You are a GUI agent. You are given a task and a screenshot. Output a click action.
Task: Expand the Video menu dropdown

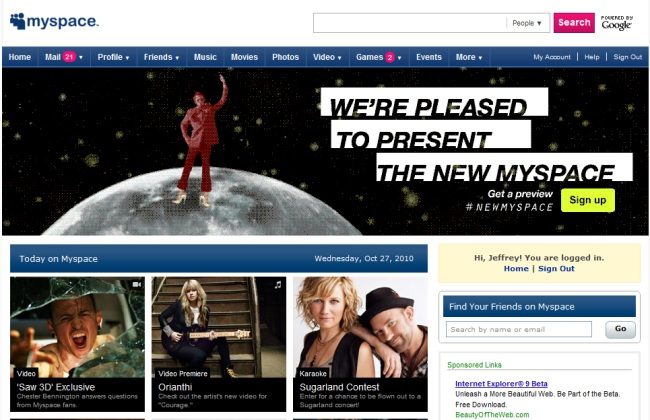327,57
